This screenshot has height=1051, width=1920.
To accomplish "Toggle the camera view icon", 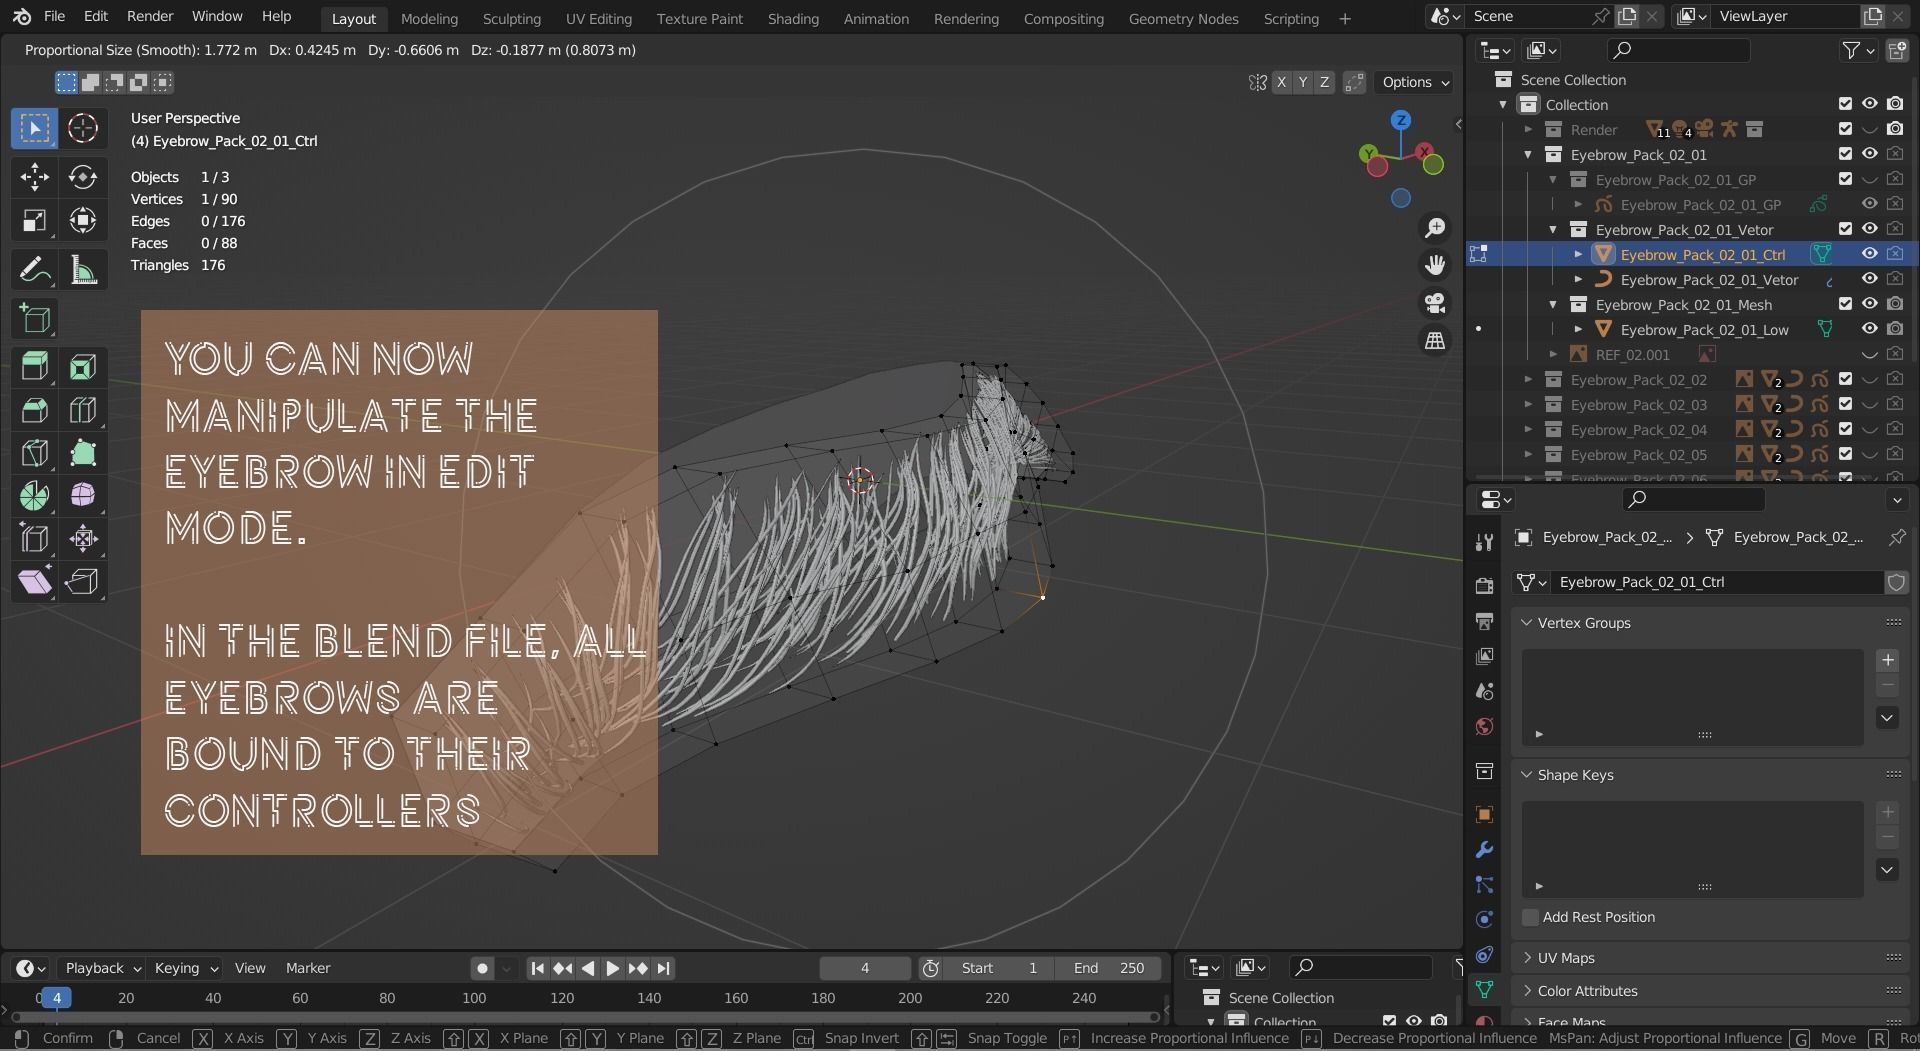I will click(1435, 303).
